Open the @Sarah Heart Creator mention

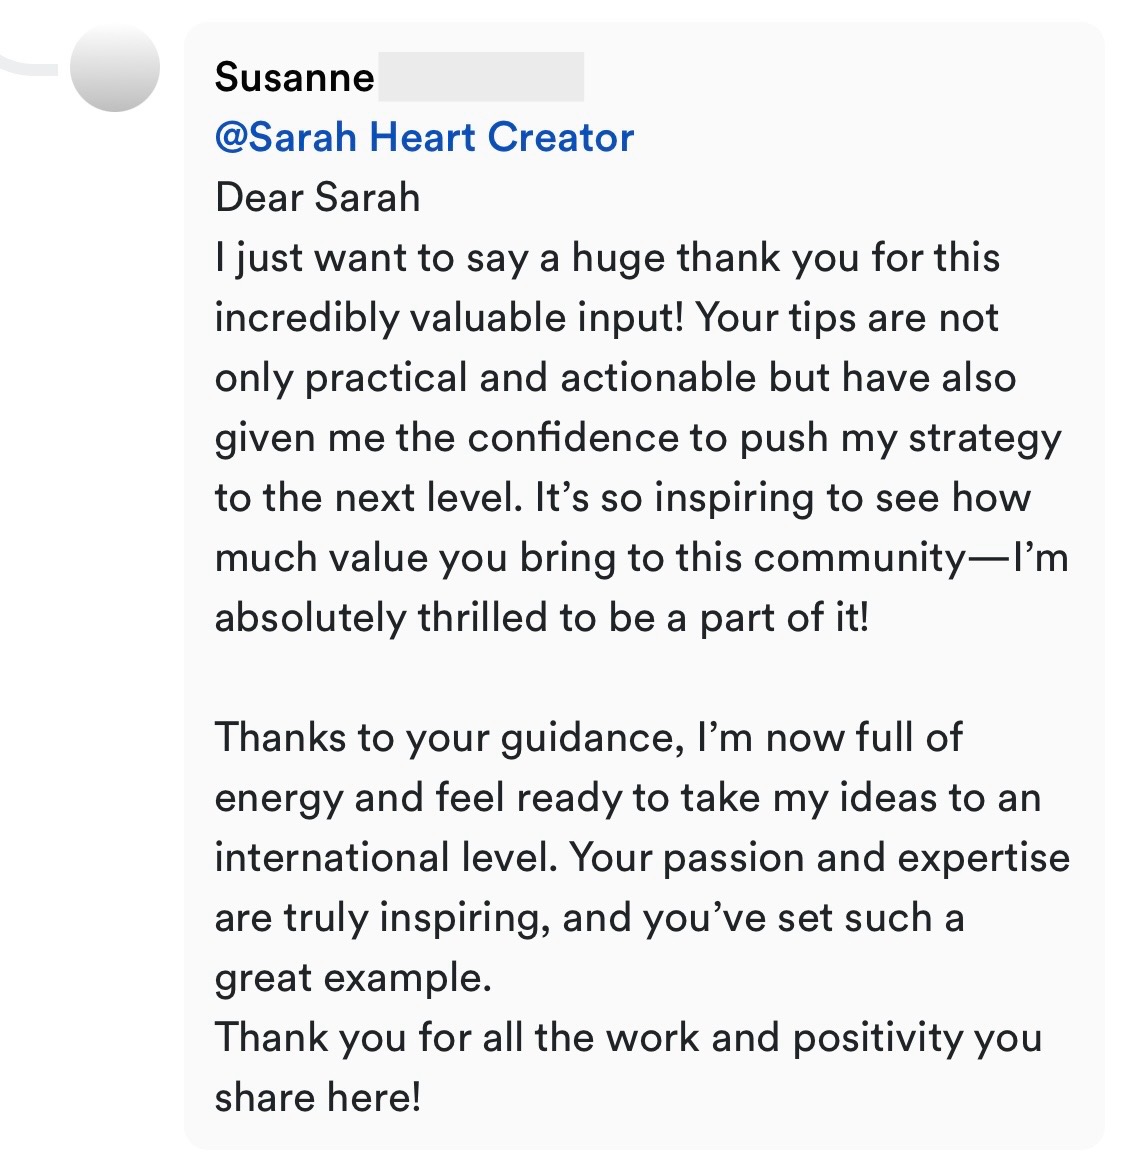[x=424, y=137]
